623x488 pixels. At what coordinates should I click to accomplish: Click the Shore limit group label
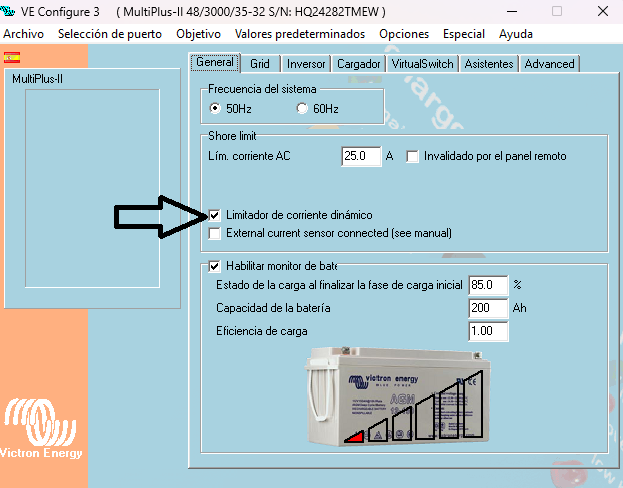point(232,136)
